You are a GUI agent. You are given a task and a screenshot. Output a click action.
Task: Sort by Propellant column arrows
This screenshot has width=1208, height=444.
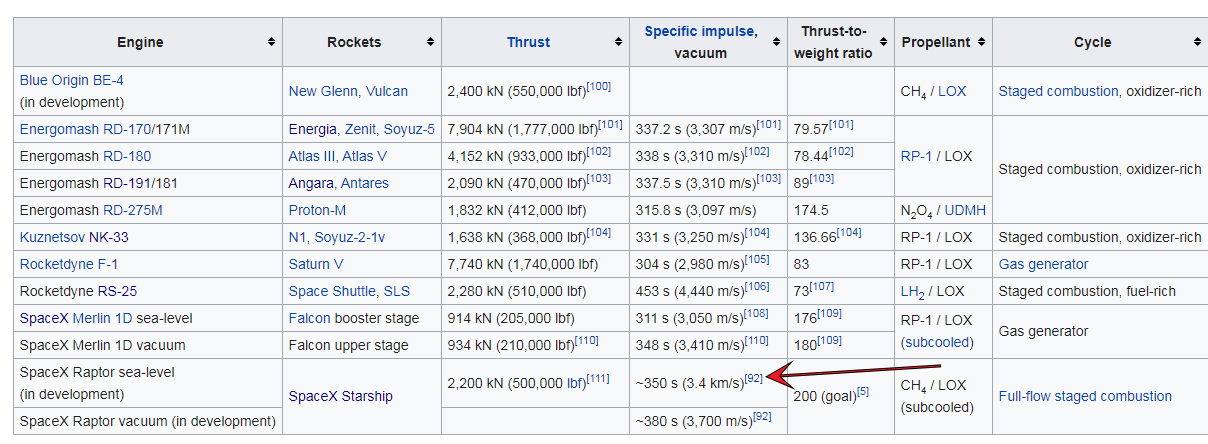point(982,42)
